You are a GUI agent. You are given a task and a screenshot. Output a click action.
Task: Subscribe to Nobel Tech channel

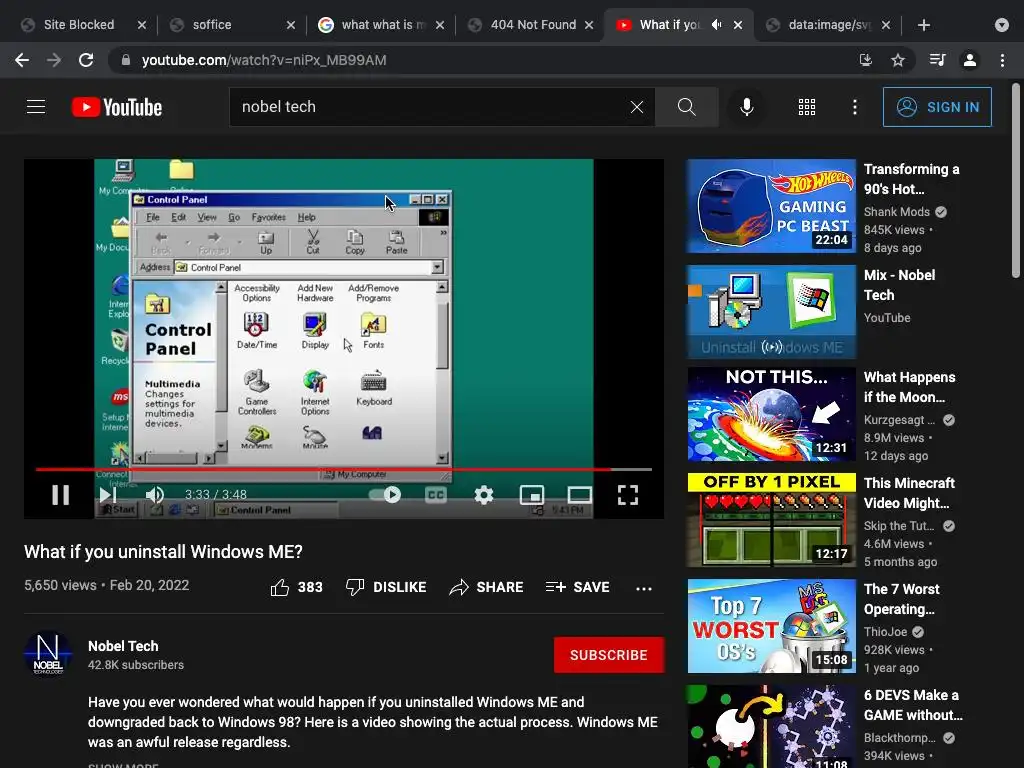(609, 655)
